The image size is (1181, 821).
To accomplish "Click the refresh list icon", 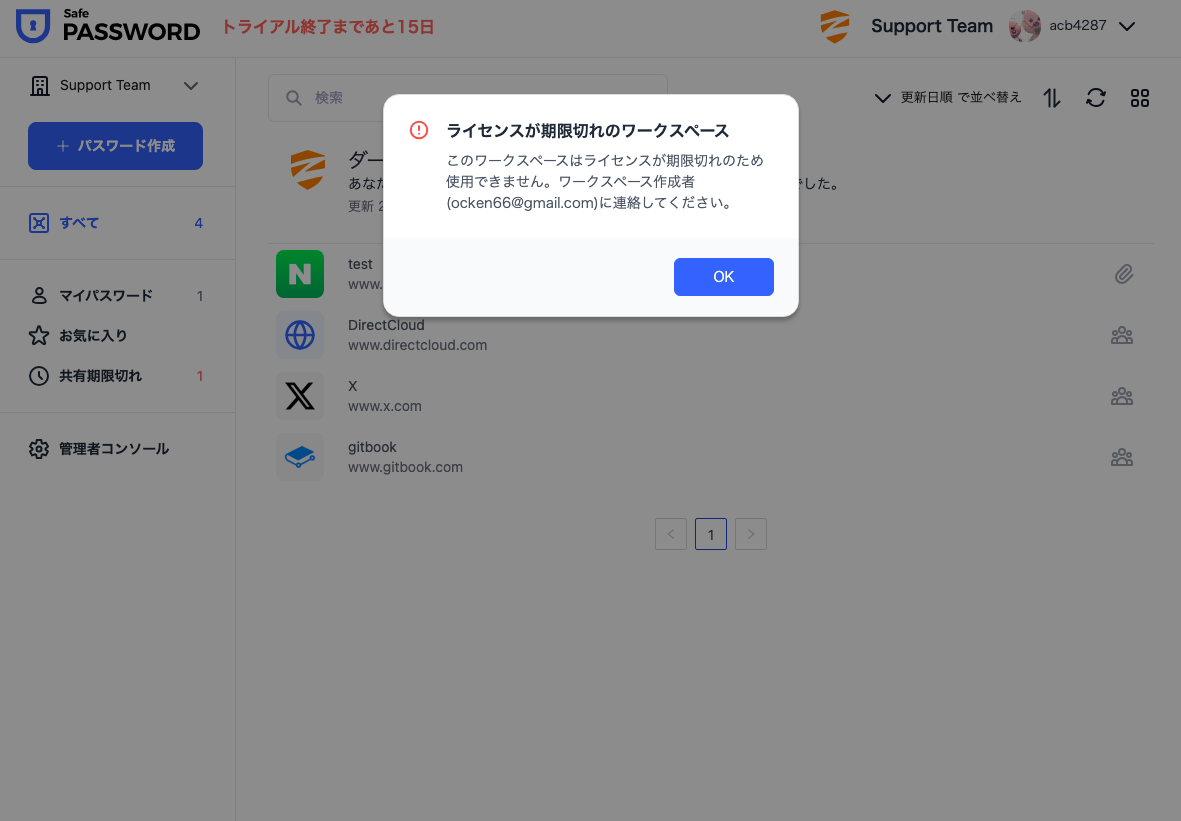I will [x=1096, y=98].
